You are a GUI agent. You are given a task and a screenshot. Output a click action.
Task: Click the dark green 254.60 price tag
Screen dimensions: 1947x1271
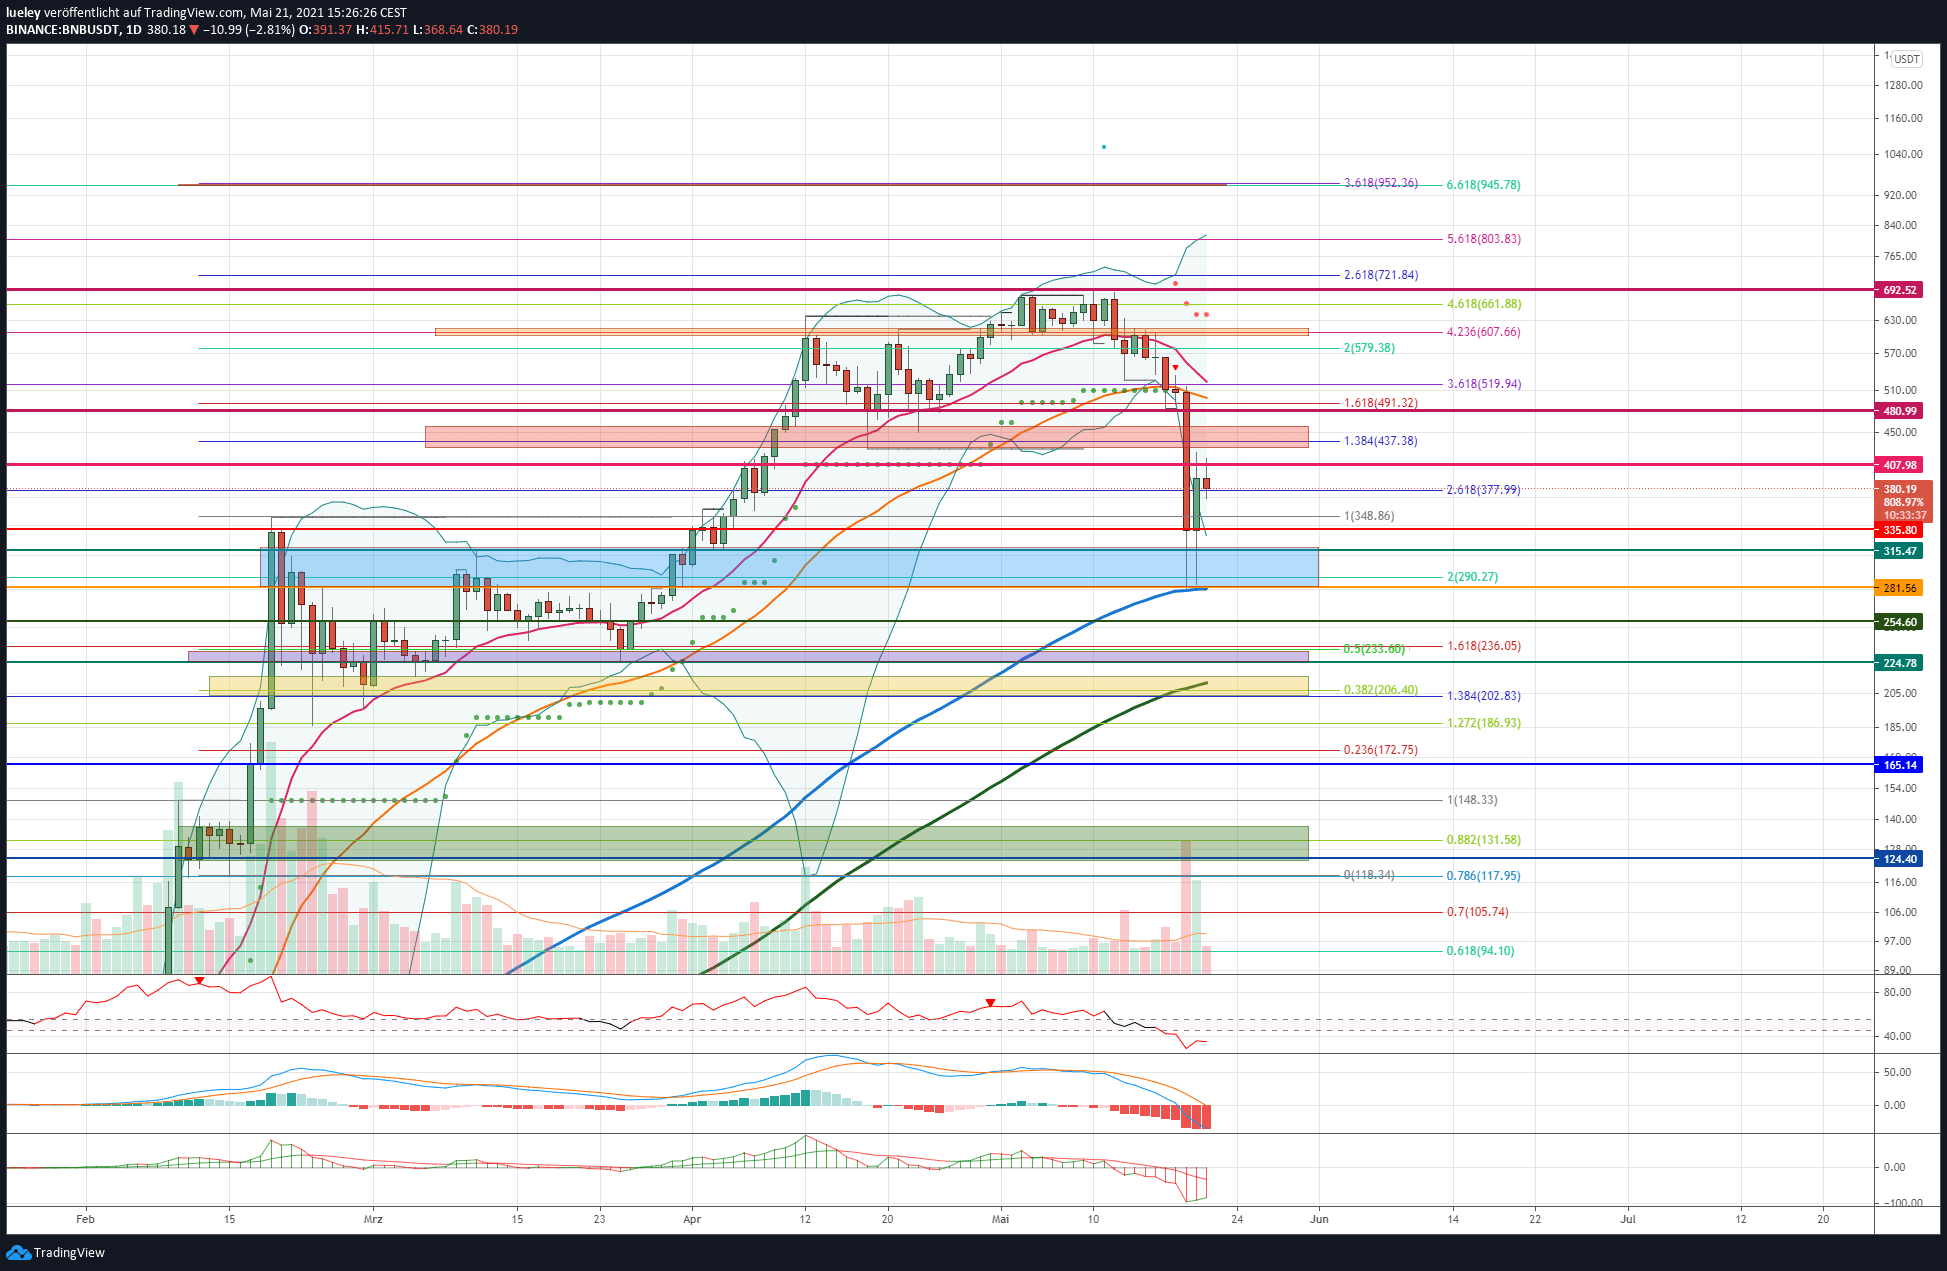point(1900,622)
